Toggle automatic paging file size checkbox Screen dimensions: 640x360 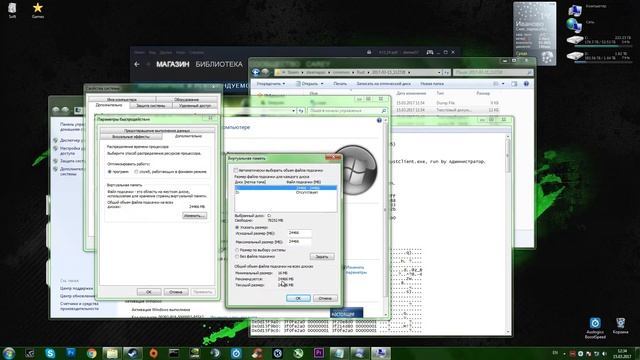coord(236,170)
